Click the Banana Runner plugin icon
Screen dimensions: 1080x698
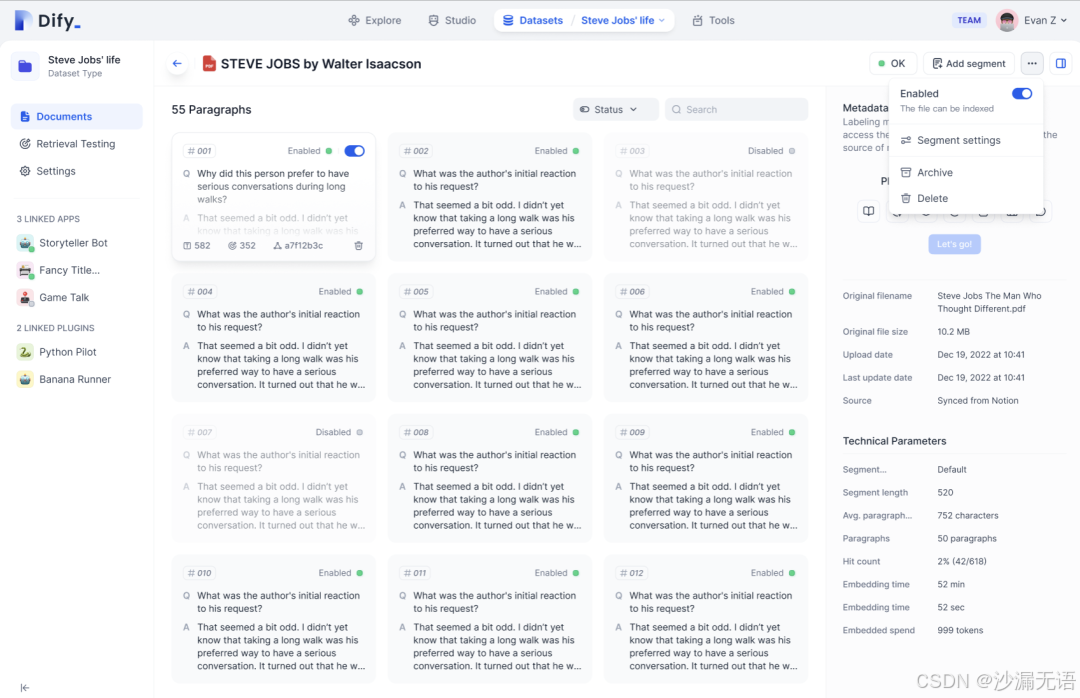[x=25, y=379]
